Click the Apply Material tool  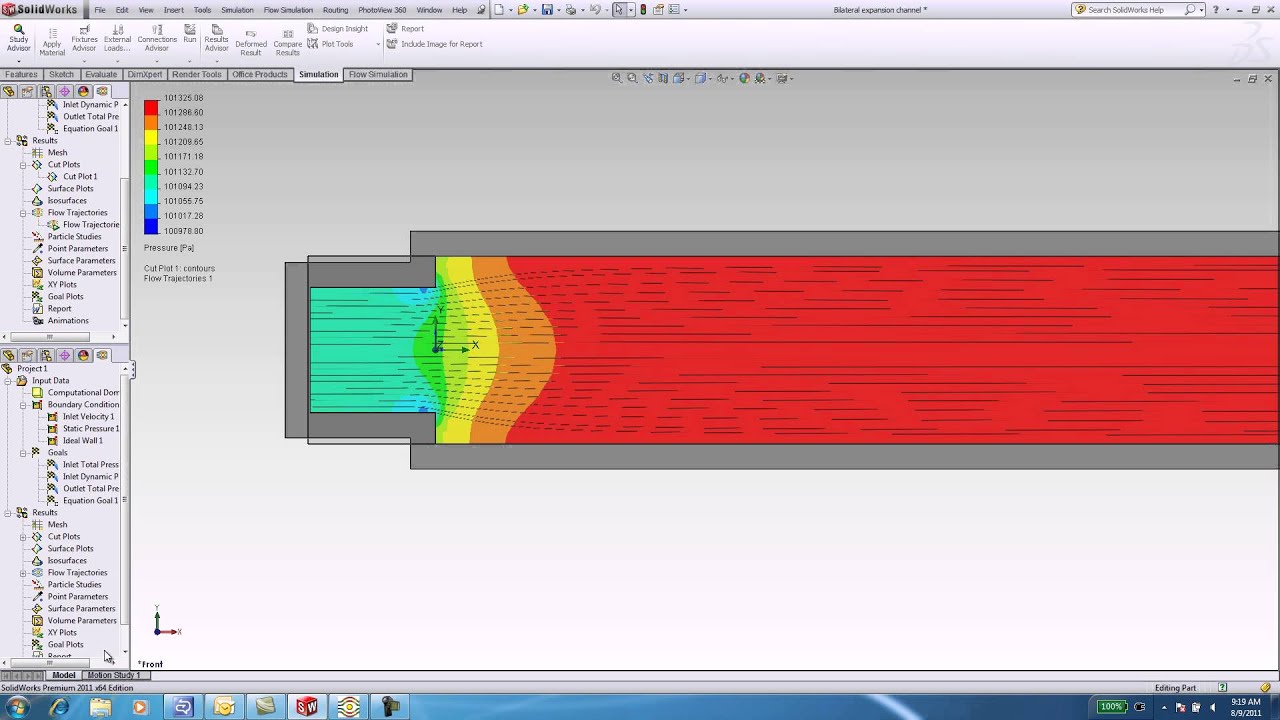tap(52, 40)
